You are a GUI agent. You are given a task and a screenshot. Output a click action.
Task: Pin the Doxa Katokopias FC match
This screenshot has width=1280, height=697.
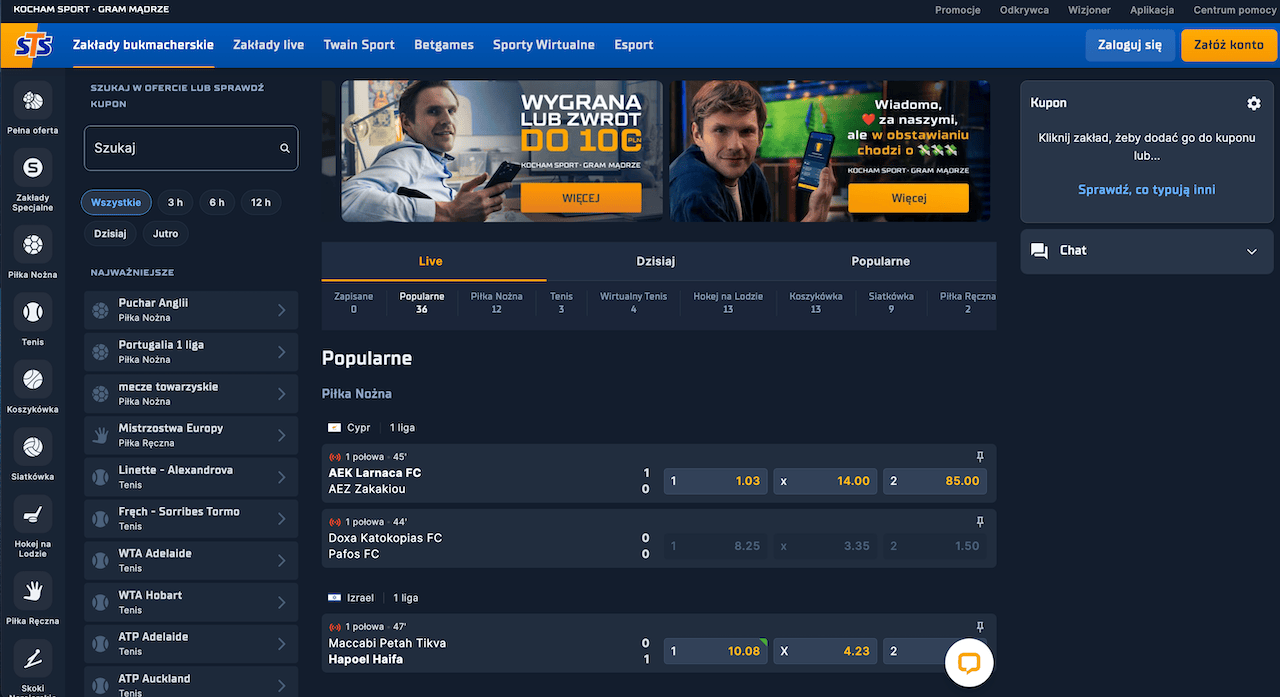[x=980, y=522]
